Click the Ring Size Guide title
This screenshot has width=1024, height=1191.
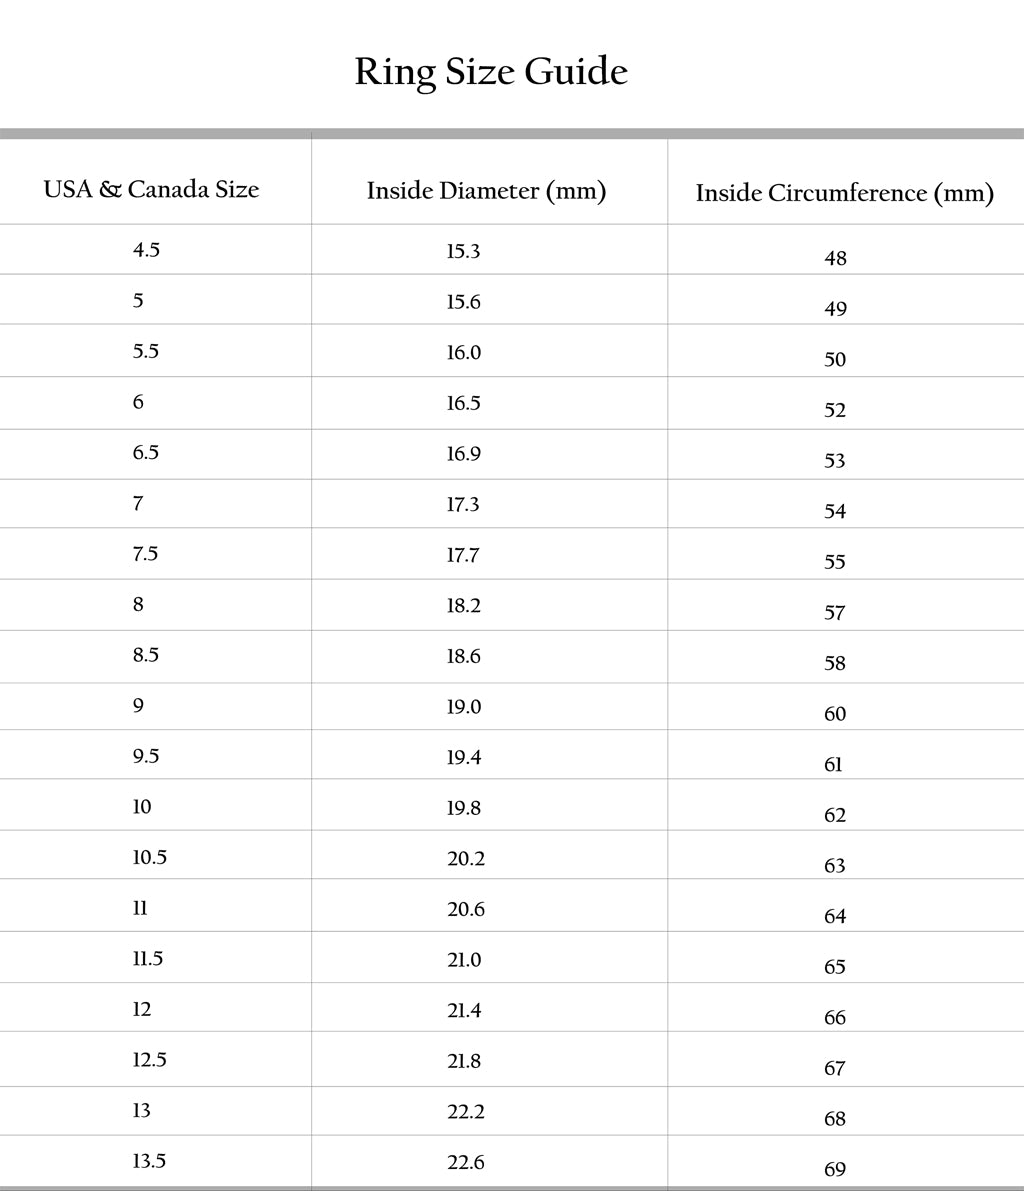click(491, 72)
